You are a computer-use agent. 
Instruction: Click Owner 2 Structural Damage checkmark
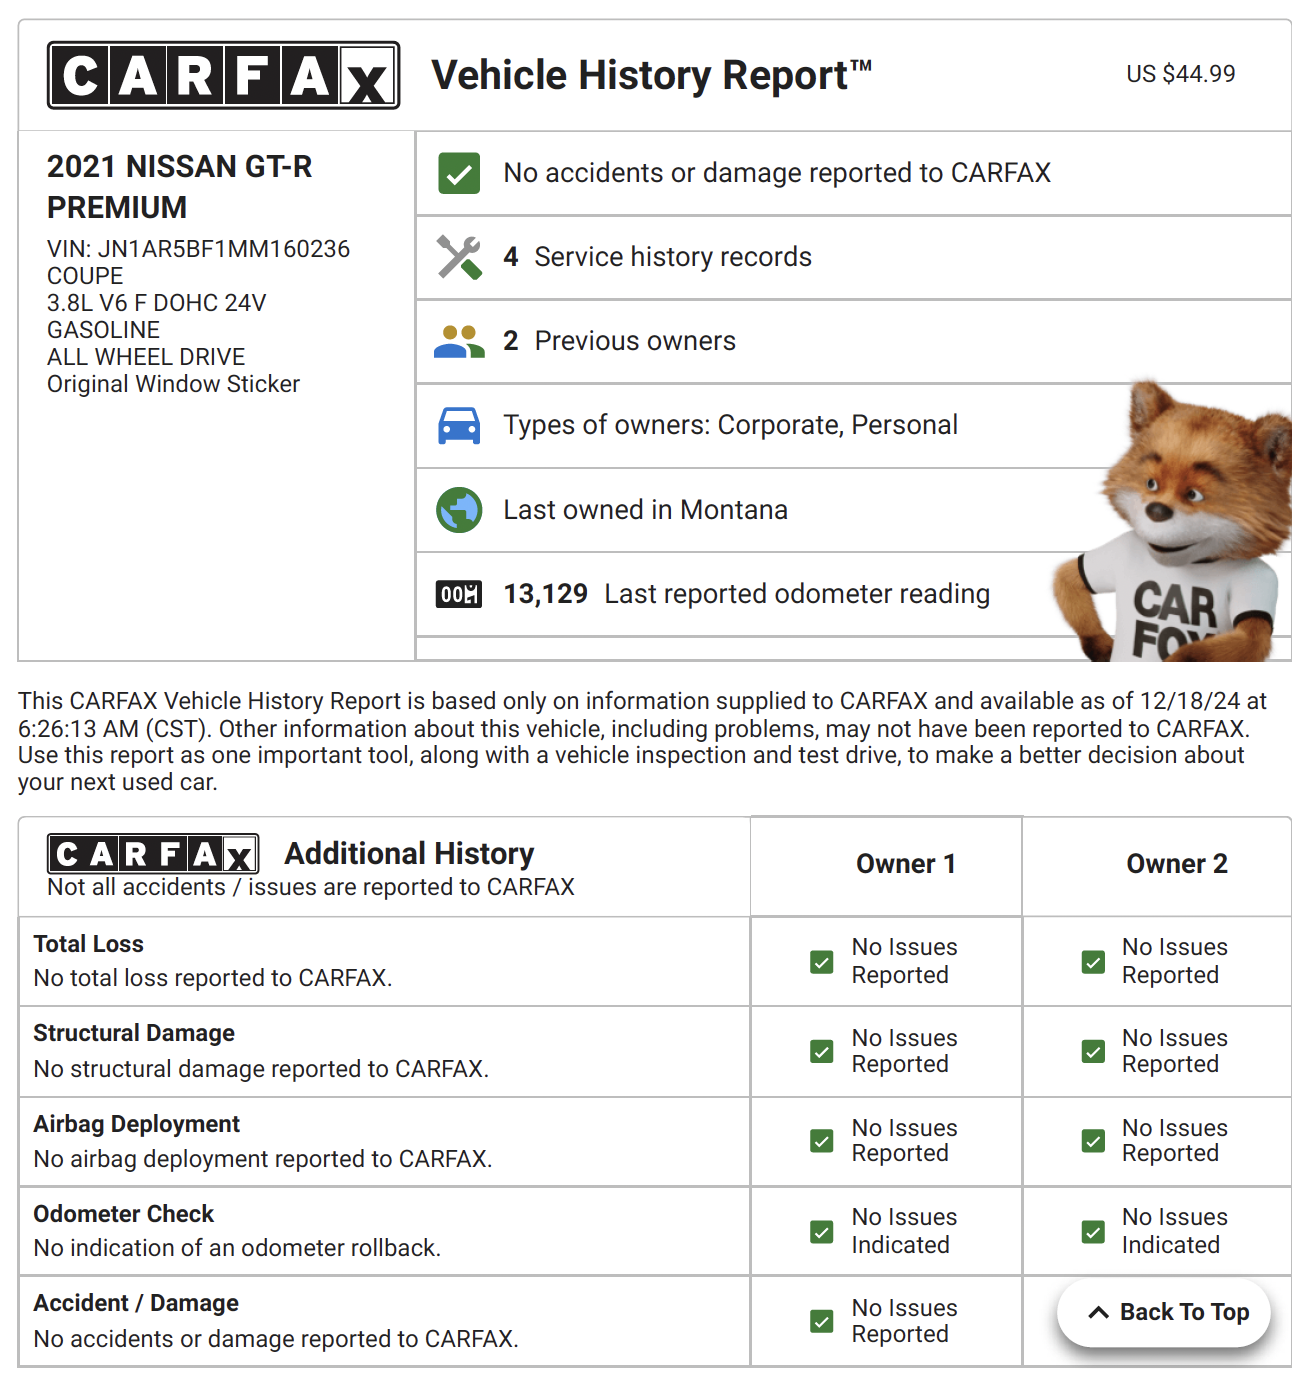pos(1093,1052)
